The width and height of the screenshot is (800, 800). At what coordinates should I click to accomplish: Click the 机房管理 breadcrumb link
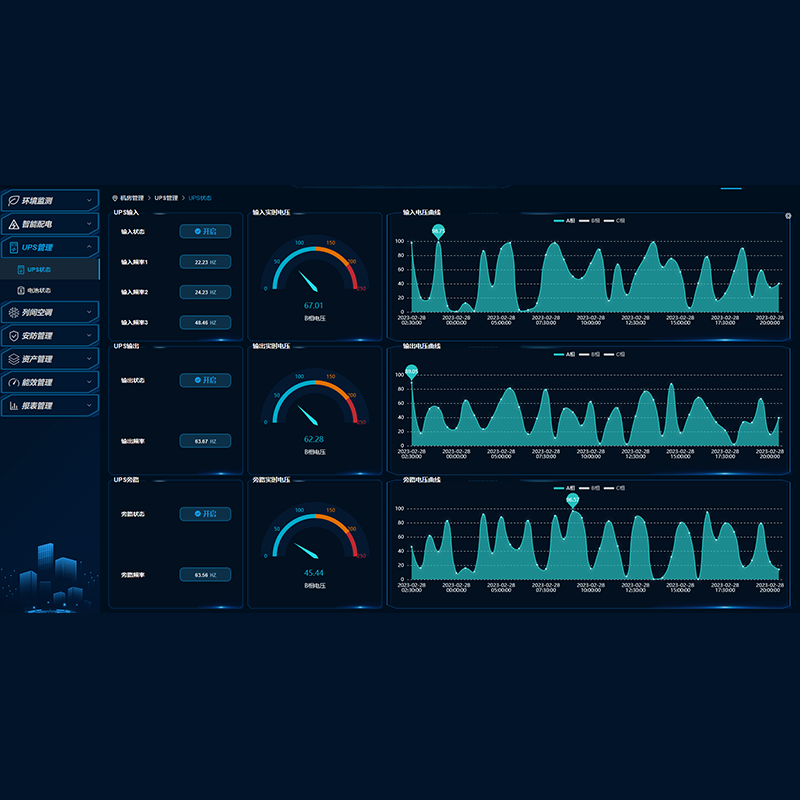click(x=132, y=198)
